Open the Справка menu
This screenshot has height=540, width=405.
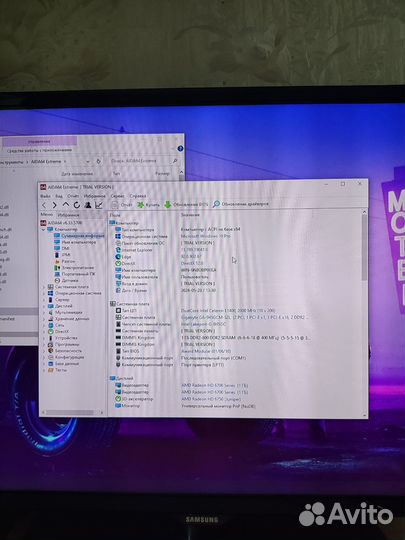[138, 196]
